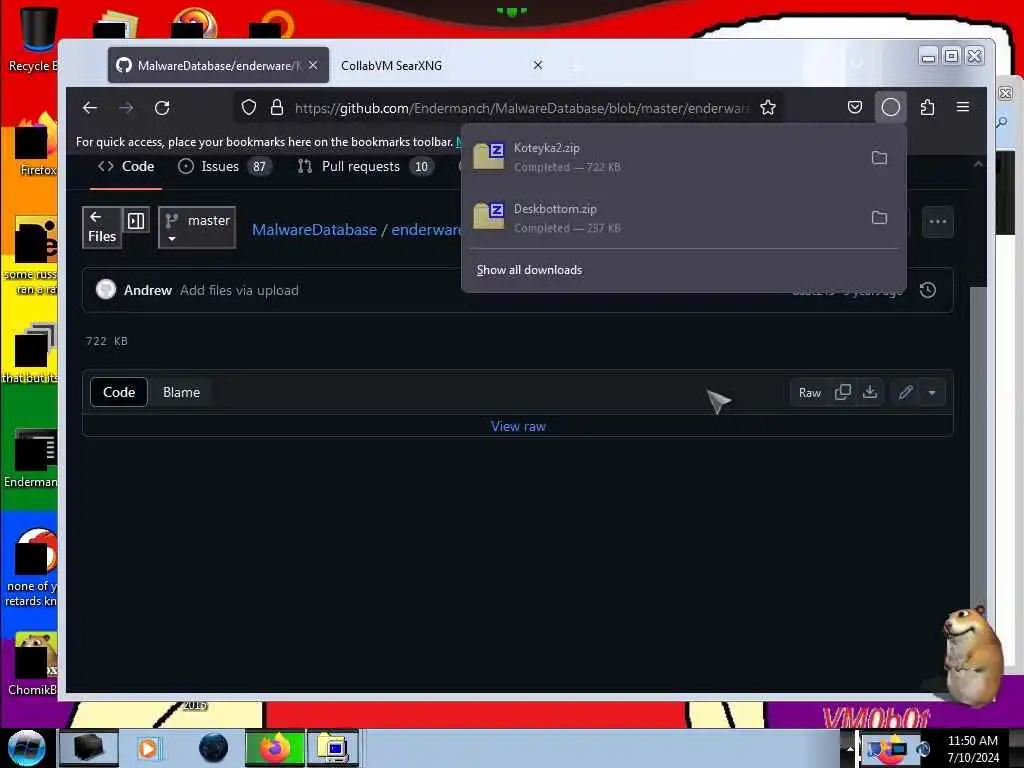The height and width of the screenshot is (768, 1024).
Task: Close the CollabVM SearXNG tab
Action: (537, 65)
